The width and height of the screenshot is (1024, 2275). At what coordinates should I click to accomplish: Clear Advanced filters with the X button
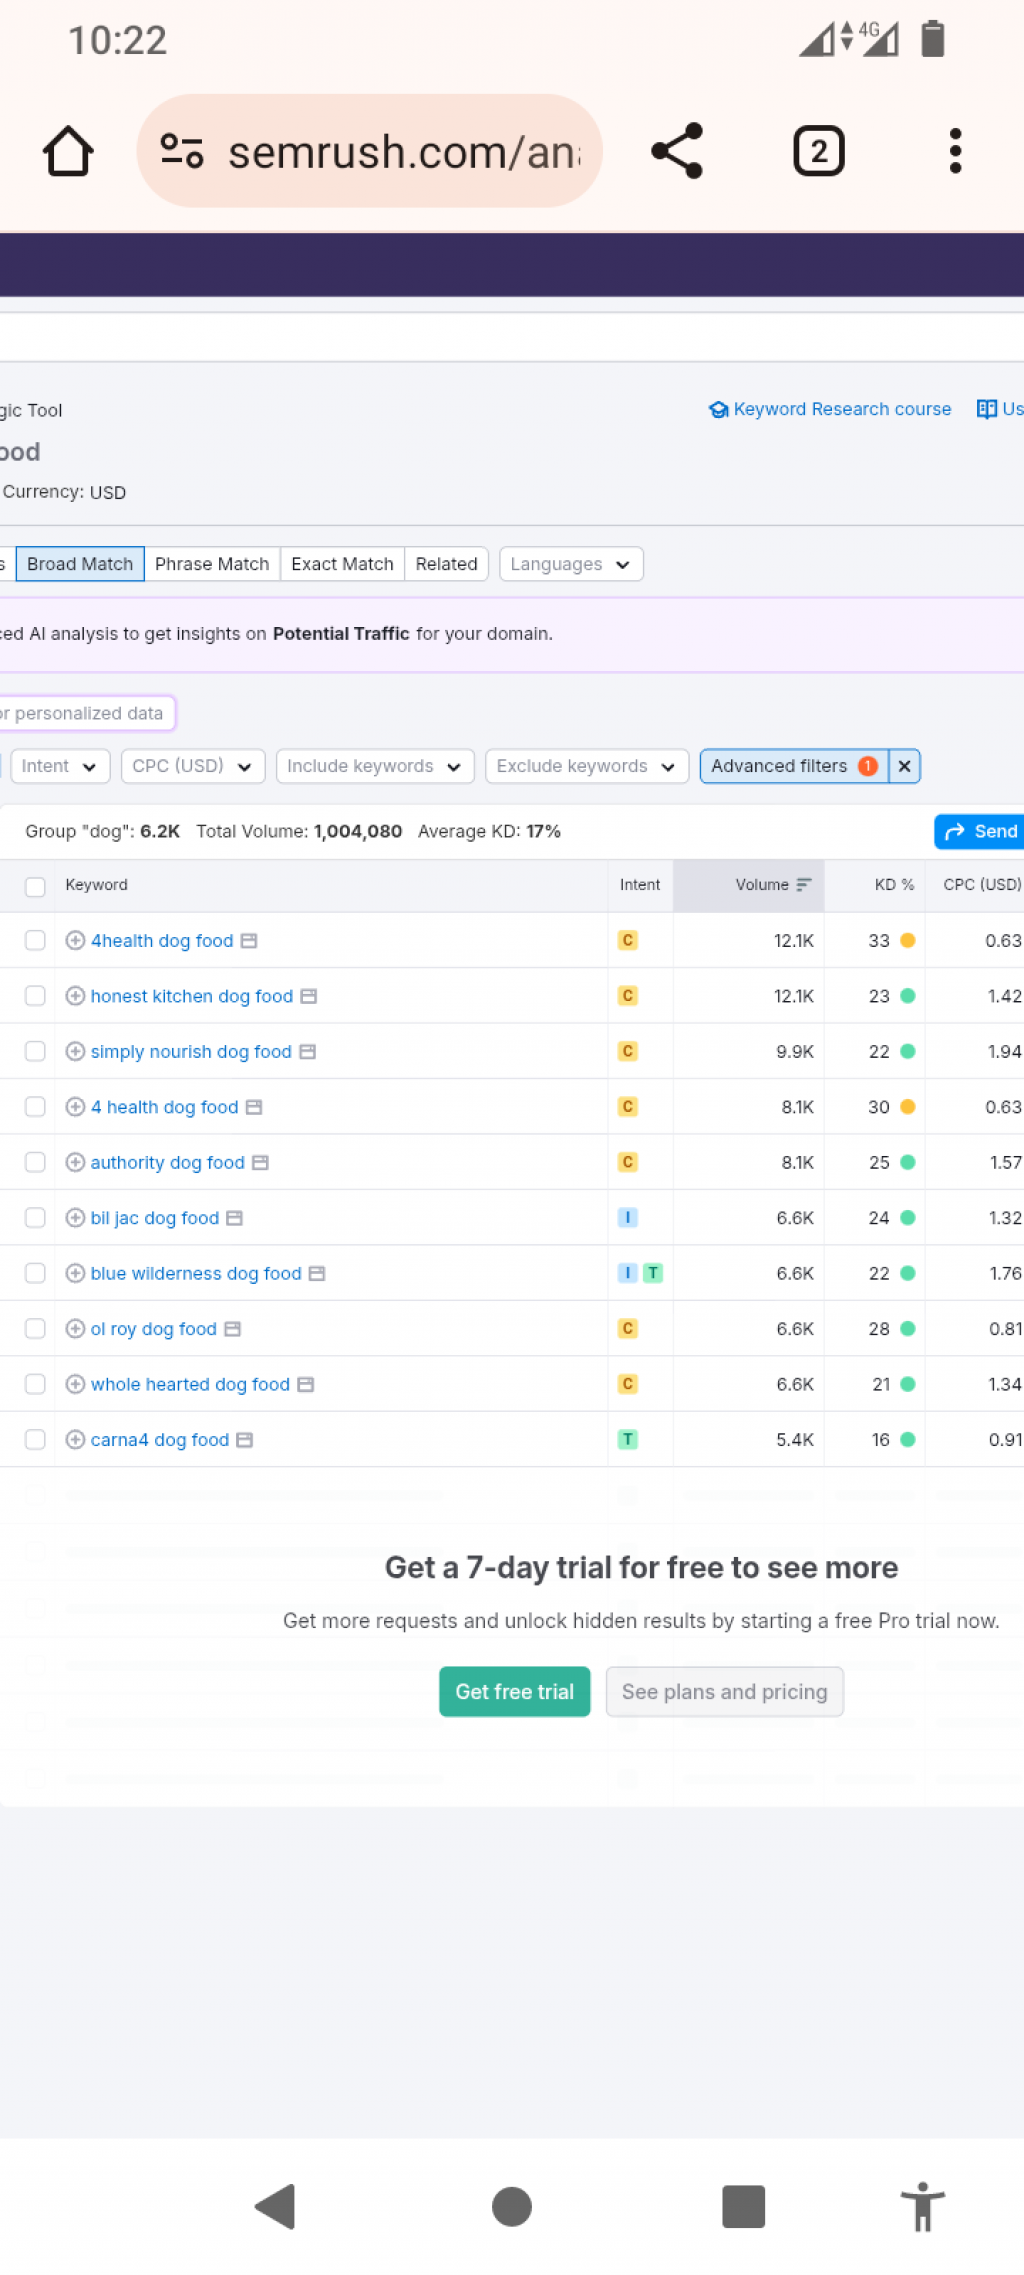[x=904, y=767]
